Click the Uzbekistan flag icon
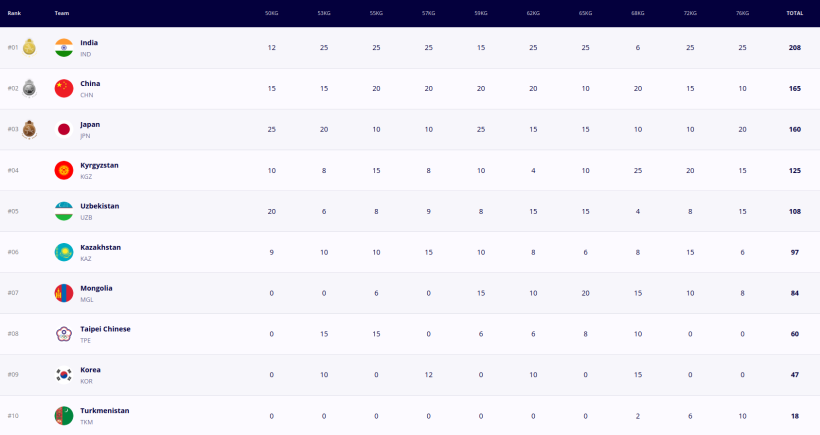The width and height of the screenshot is (820, 435). point(64,211)
